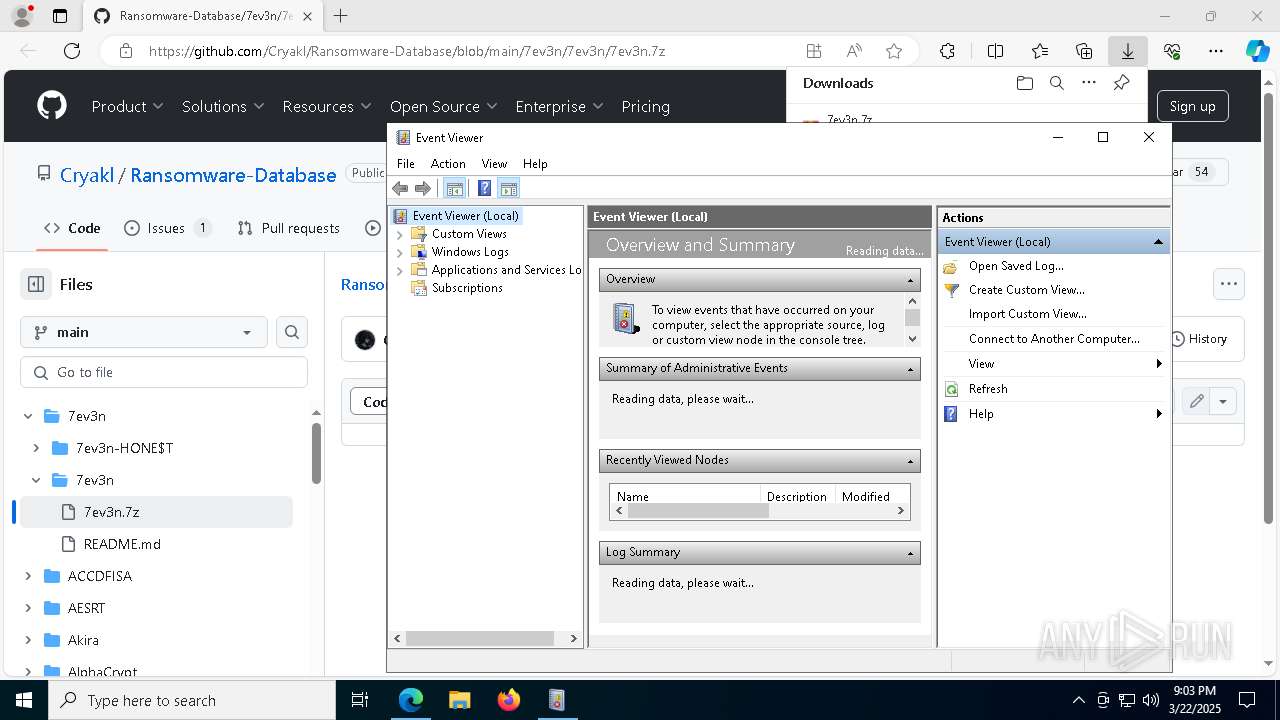Viewport: 1280px width, 720px height.
Task: Select Subscriptions in console tree
Action: (x=467, y=287)
